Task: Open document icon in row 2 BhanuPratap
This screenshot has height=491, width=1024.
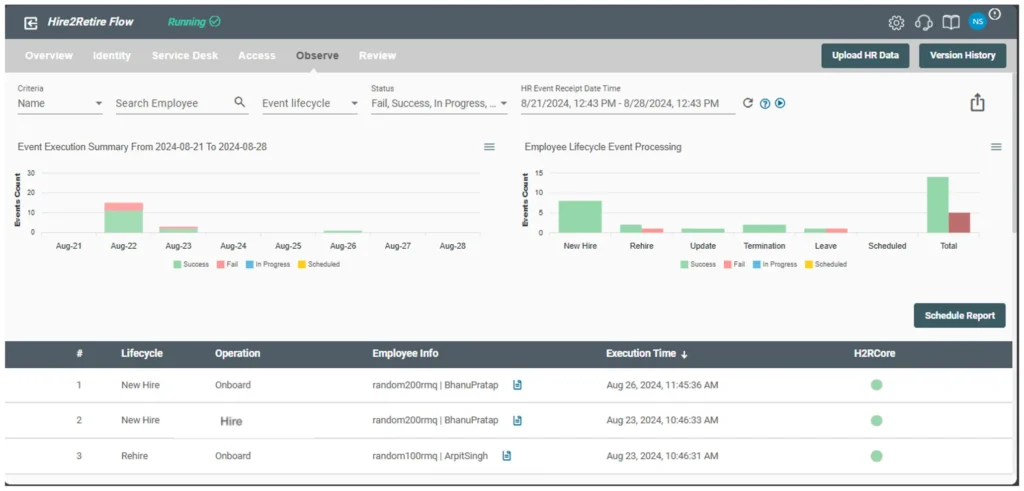Action: [517, 420]
